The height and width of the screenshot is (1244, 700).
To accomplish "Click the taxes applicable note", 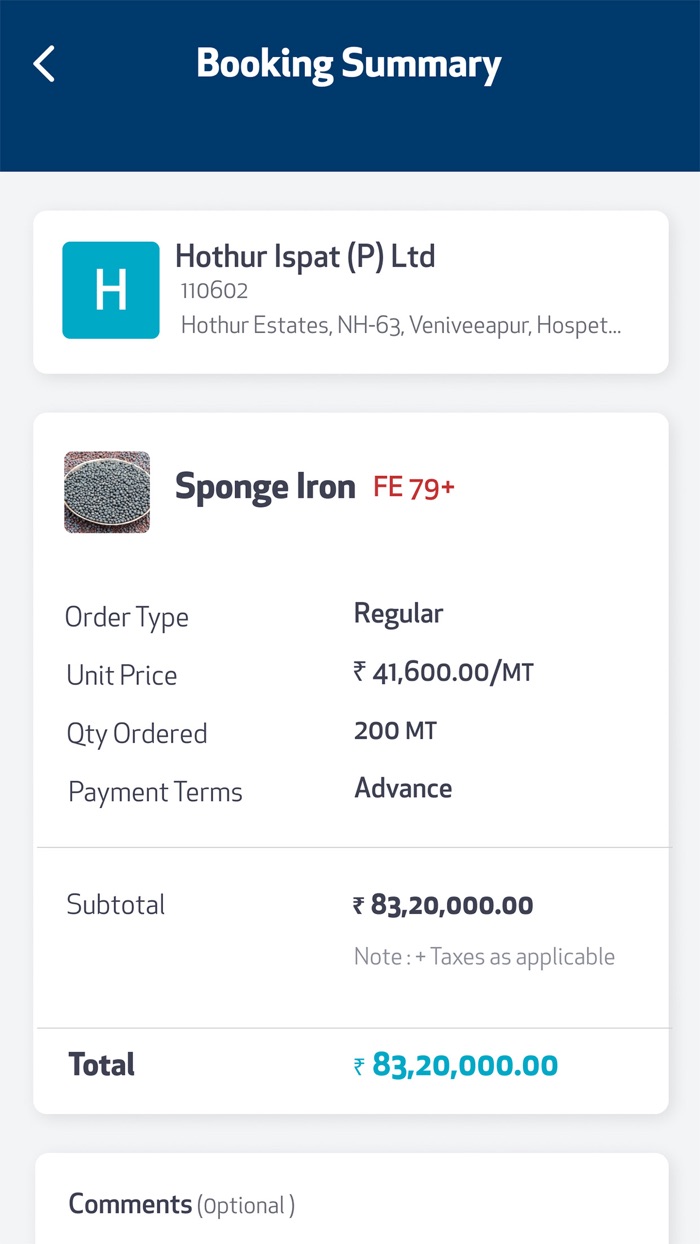I will click(x=485, y=956).
